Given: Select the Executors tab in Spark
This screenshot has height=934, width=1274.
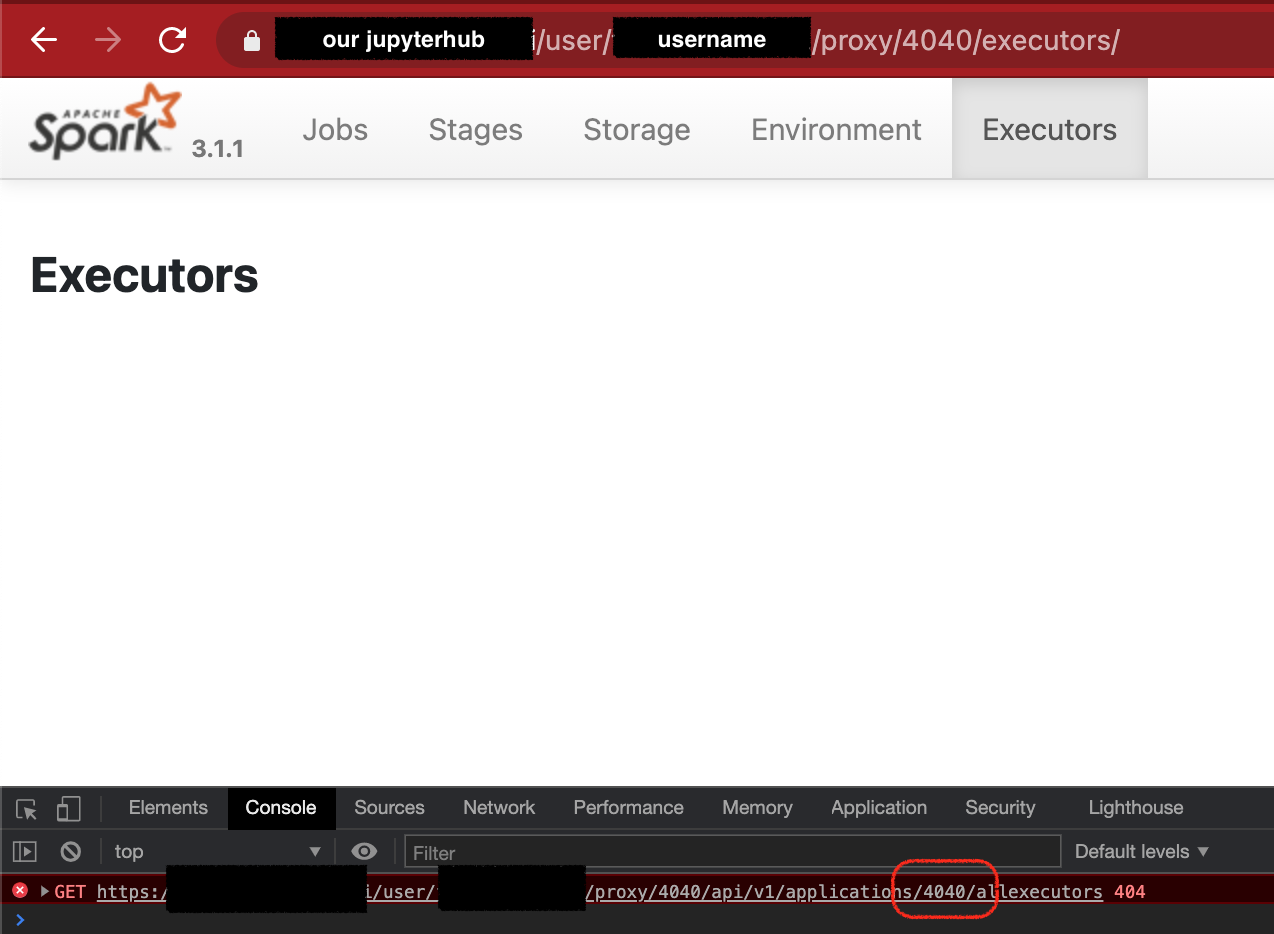Looking at the screenshot, I should (x=1049, y=130).
